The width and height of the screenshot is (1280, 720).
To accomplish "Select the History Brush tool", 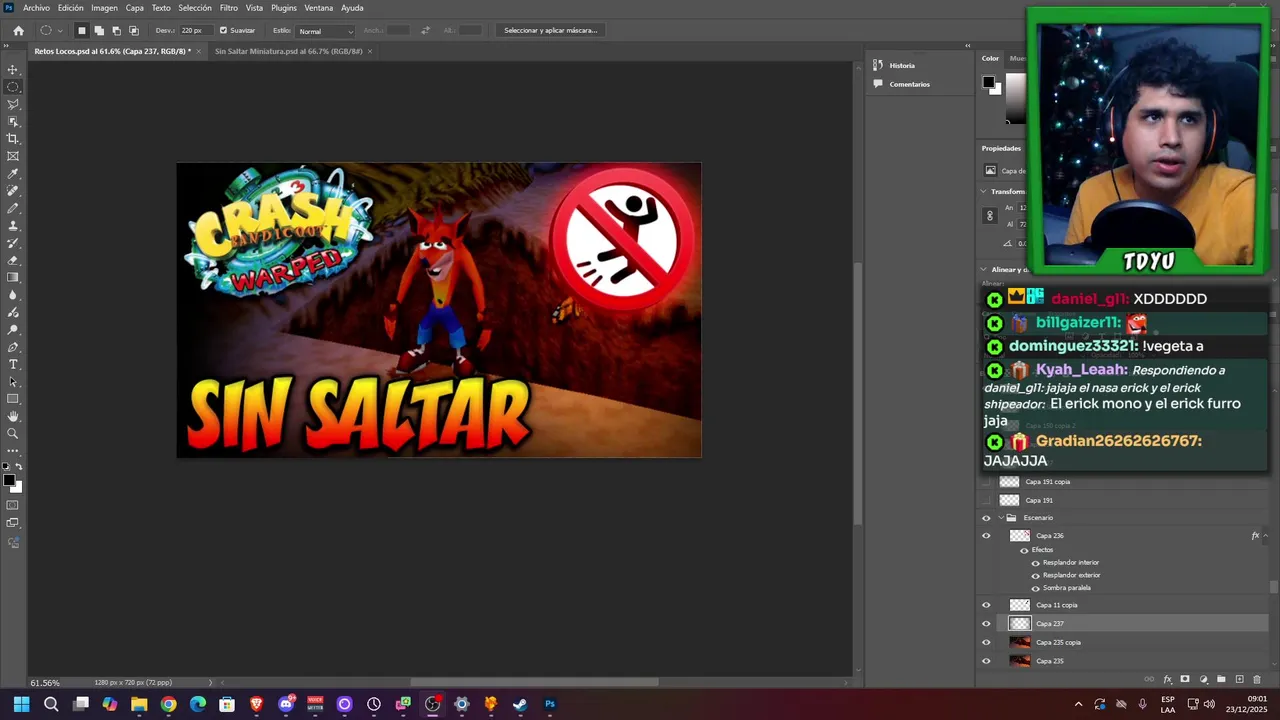I will tap(13, 243).
